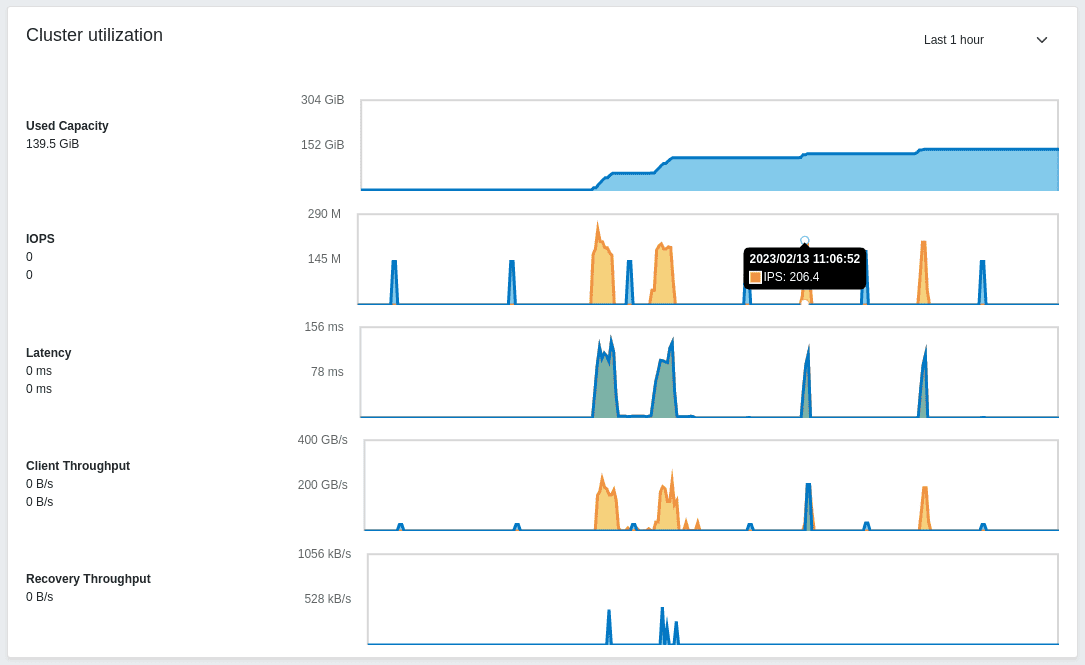Image resolution: width=1085 pixels, height=665 pixels.
Task: Select the Recovery Throughput metric label
Action: [x=88, y=579]
